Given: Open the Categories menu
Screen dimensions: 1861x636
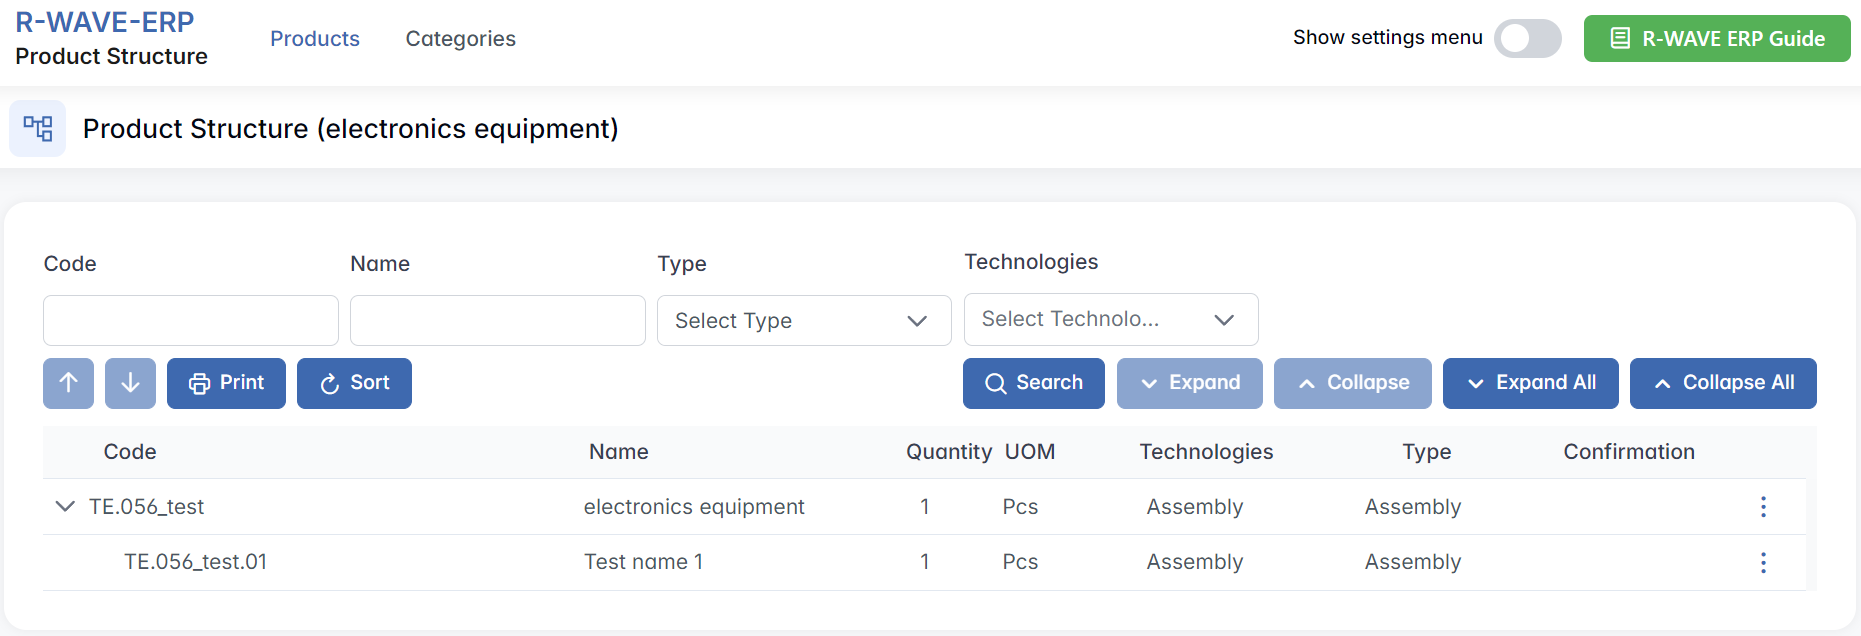Looking at the screenshot, I should click(x=460, y=39).
